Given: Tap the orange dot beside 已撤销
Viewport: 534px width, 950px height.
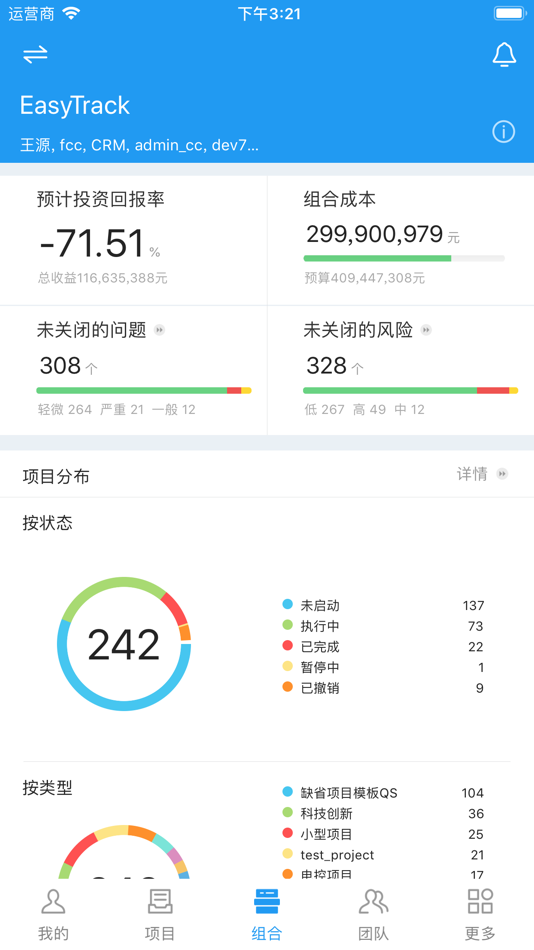Looking at the screenshot, I should pos(288,687).
